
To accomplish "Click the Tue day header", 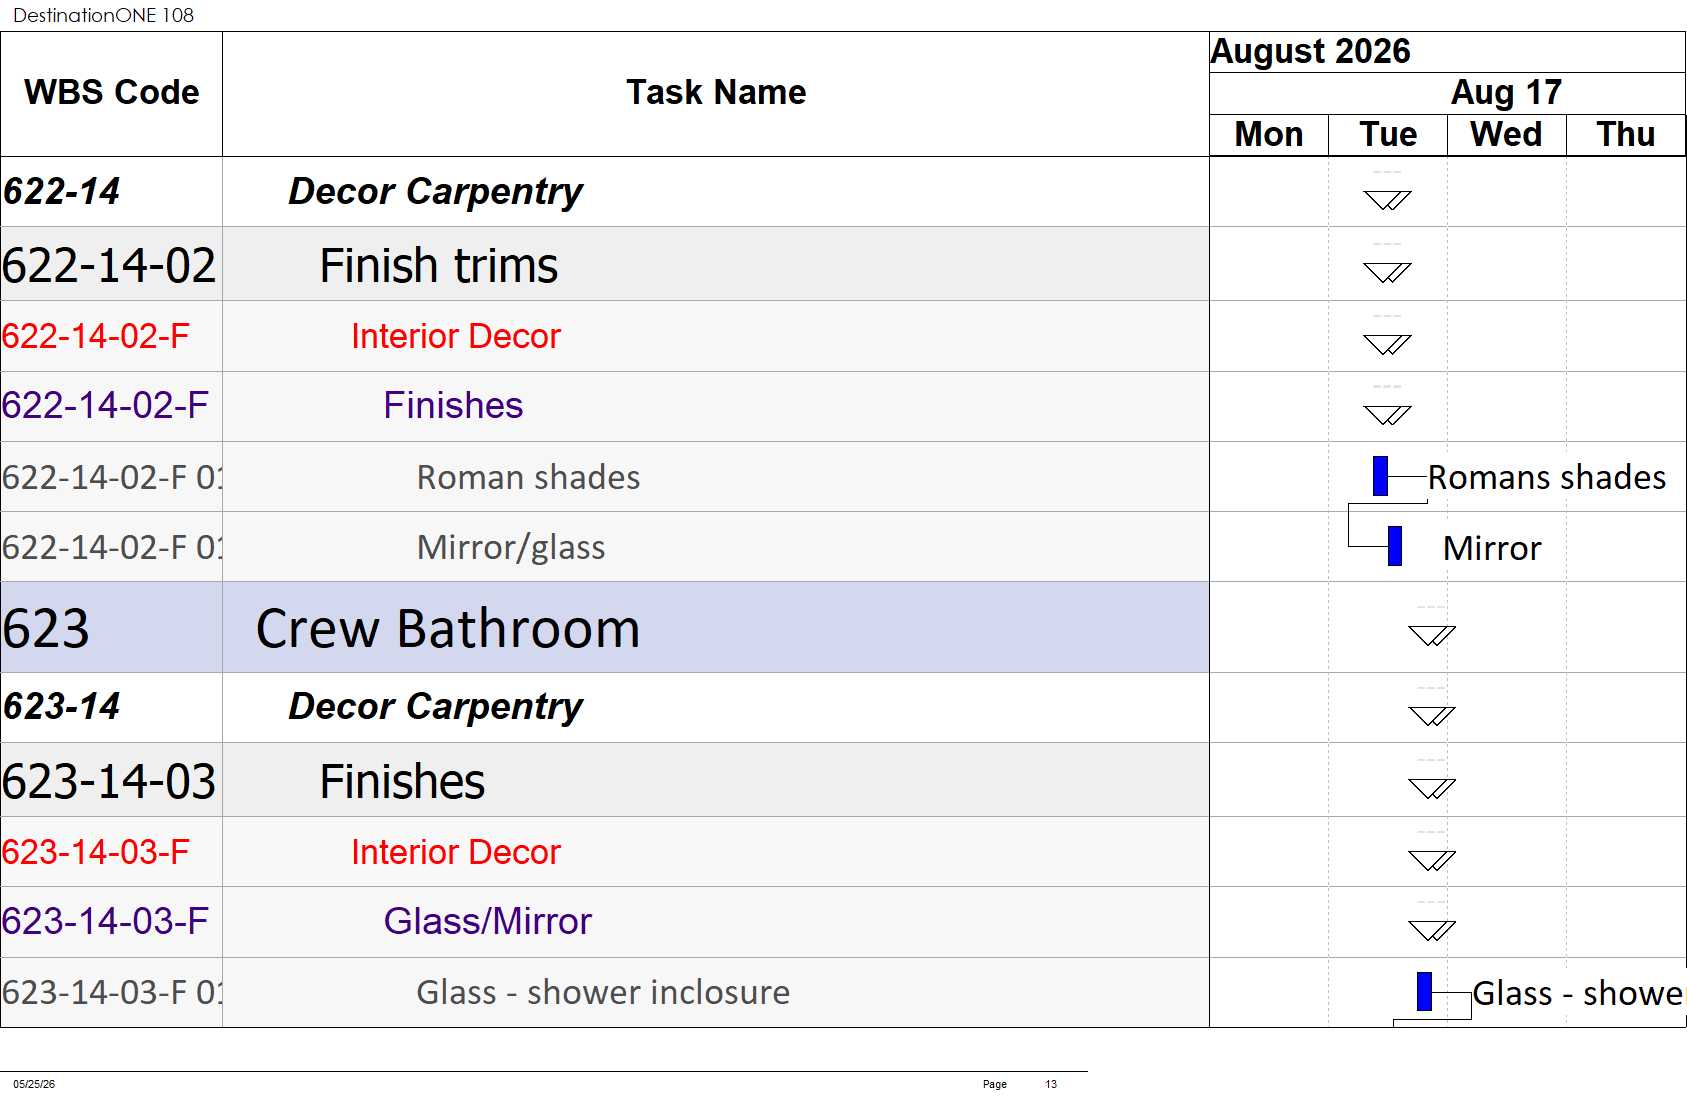I will click(1388, 135).
